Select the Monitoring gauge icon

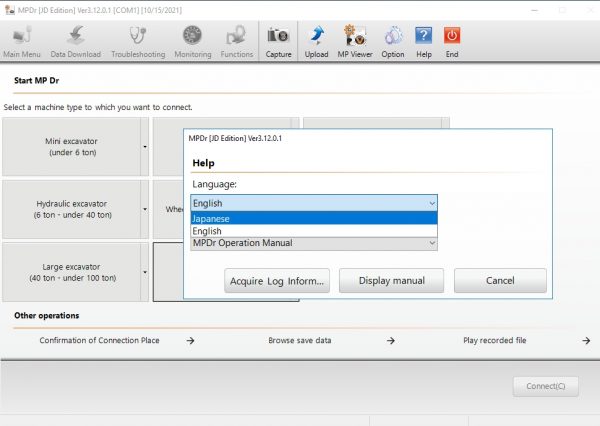(x=192, y=41)
